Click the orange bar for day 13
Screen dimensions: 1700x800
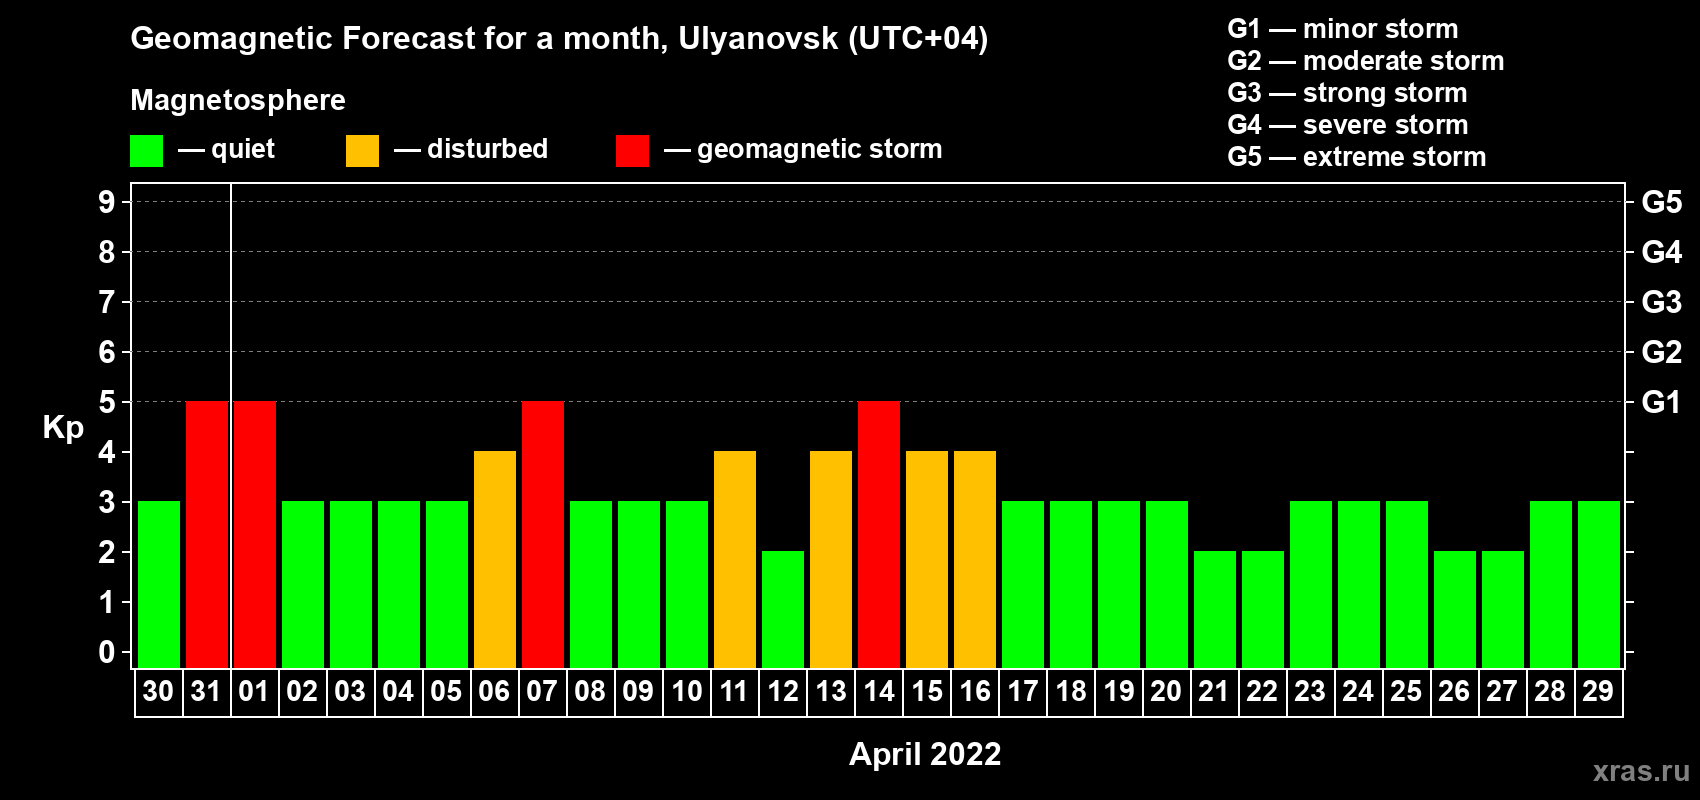(831, 560)
